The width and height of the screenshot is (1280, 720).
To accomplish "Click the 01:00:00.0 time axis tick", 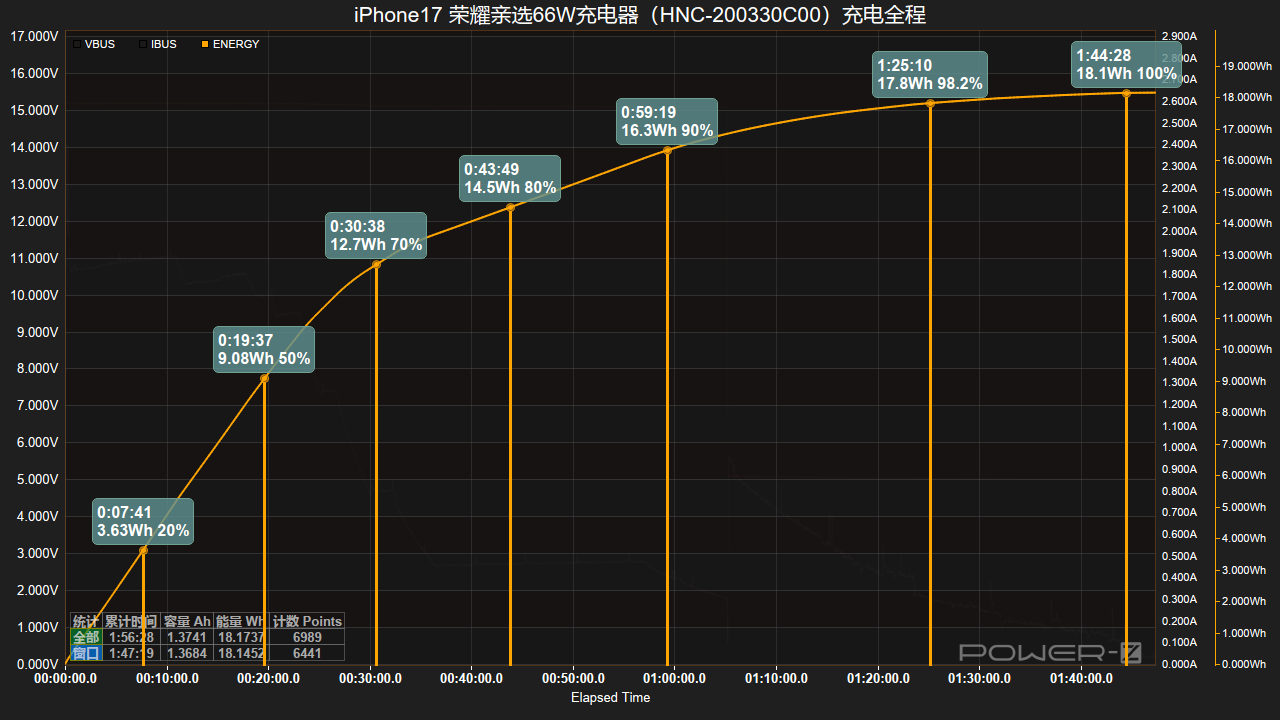I will [x=676, y=678].
